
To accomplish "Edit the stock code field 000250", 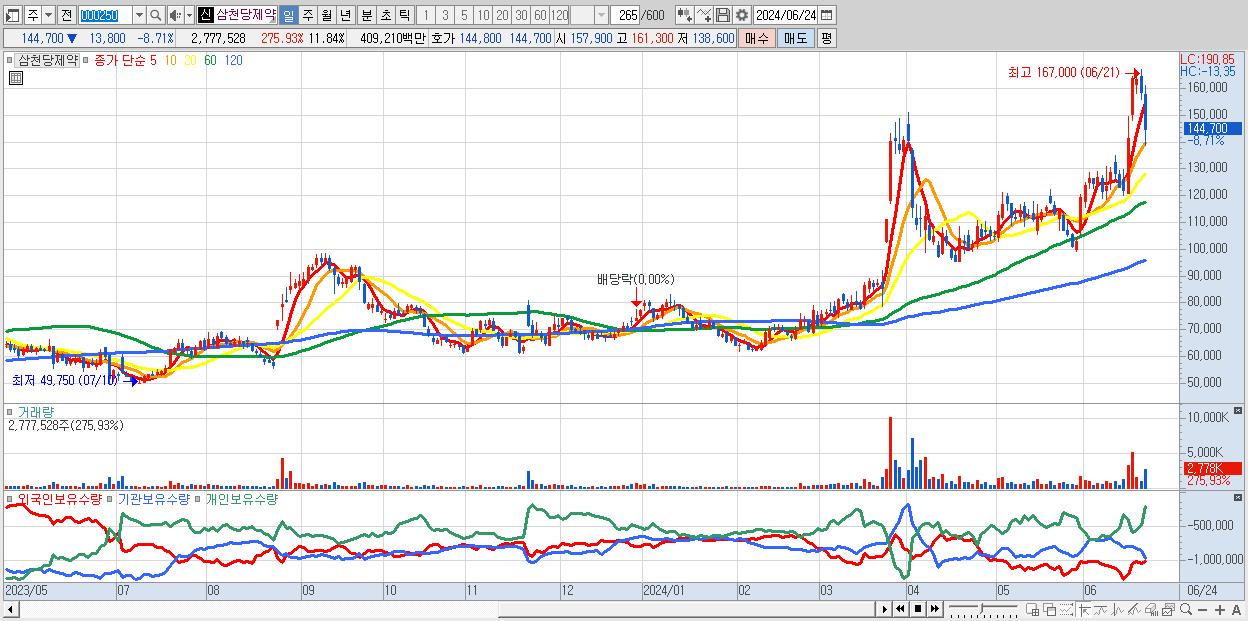I will (x=104, y=15).
